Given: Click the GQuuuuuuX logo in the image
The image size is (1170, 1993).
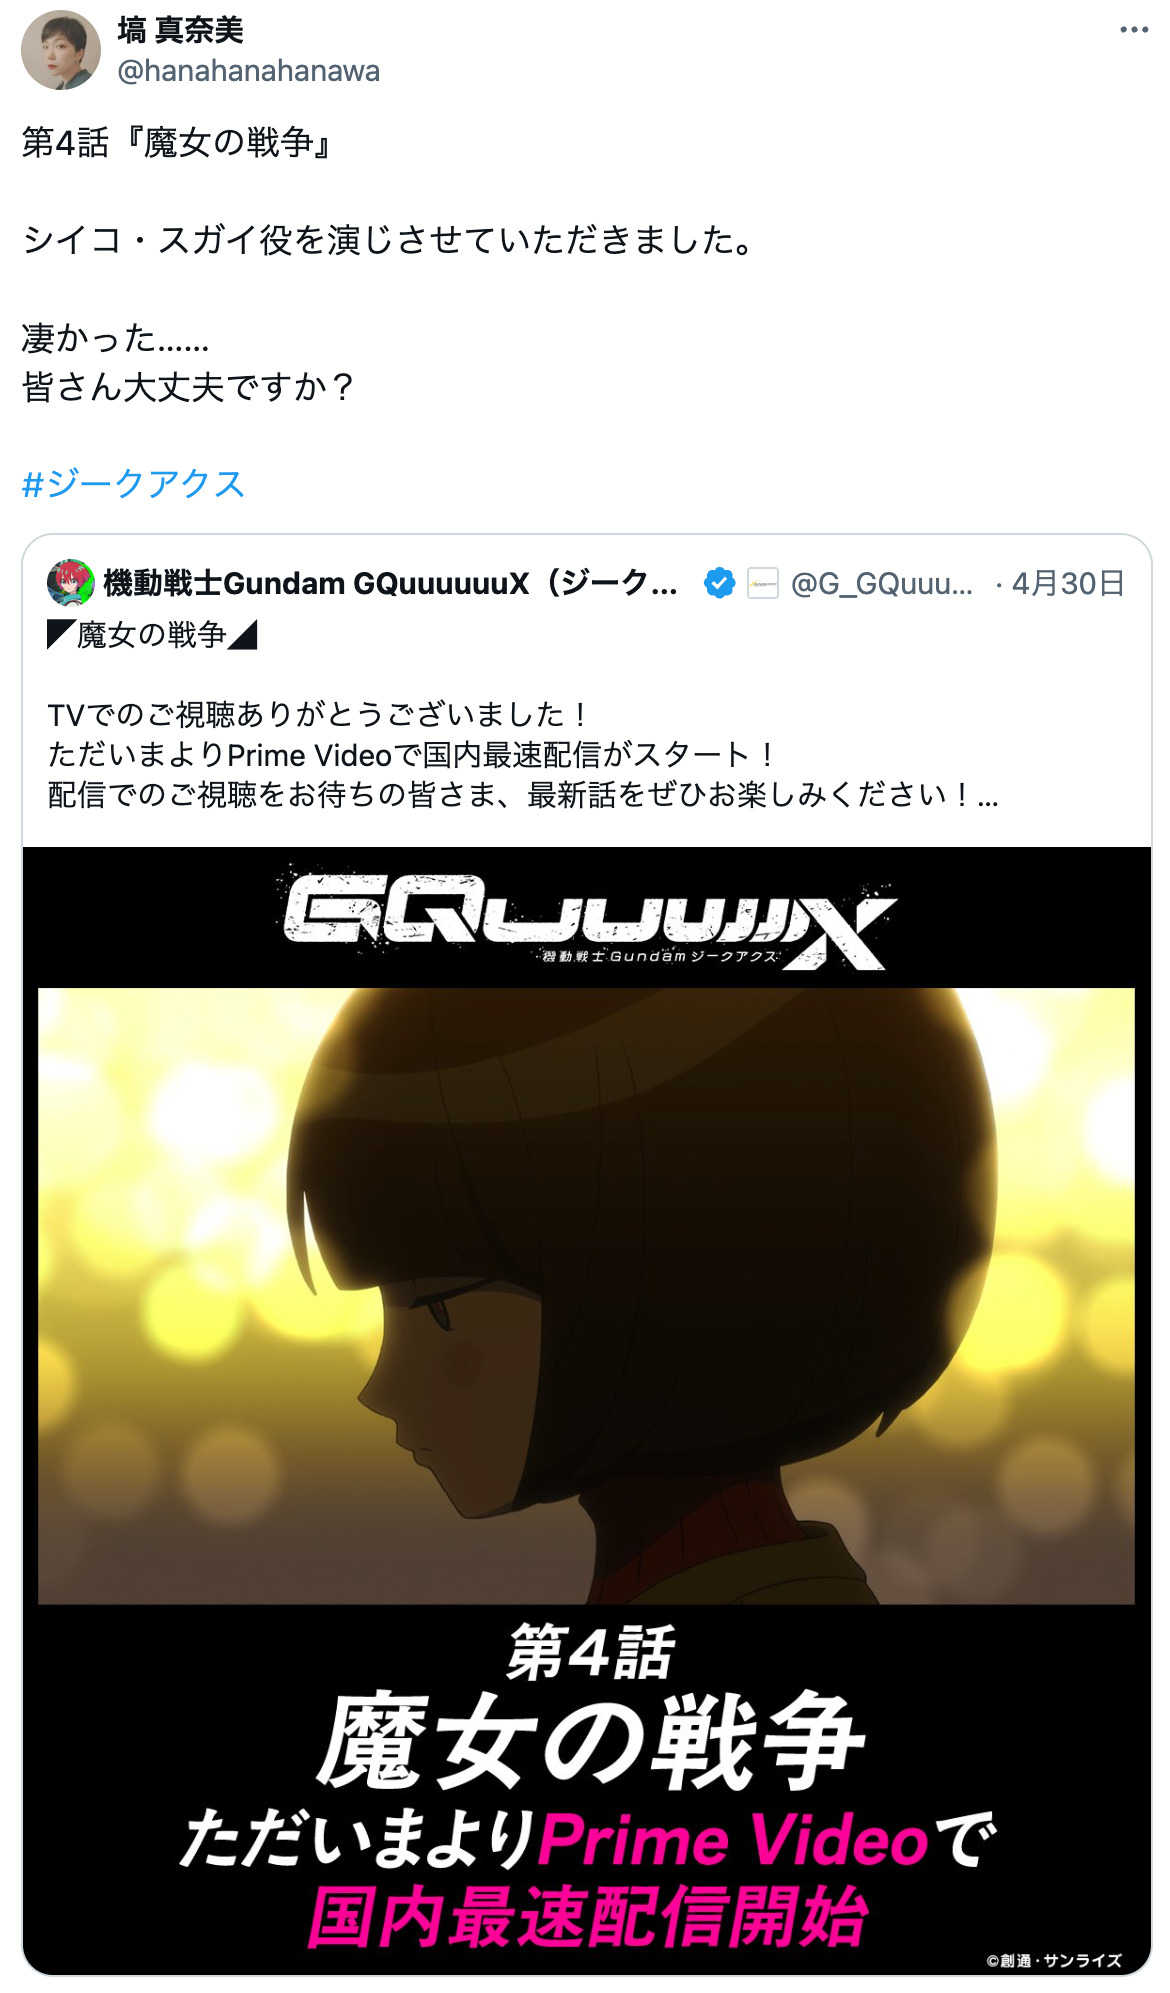Looking at the screenshot, I should [x=587, y=918].
